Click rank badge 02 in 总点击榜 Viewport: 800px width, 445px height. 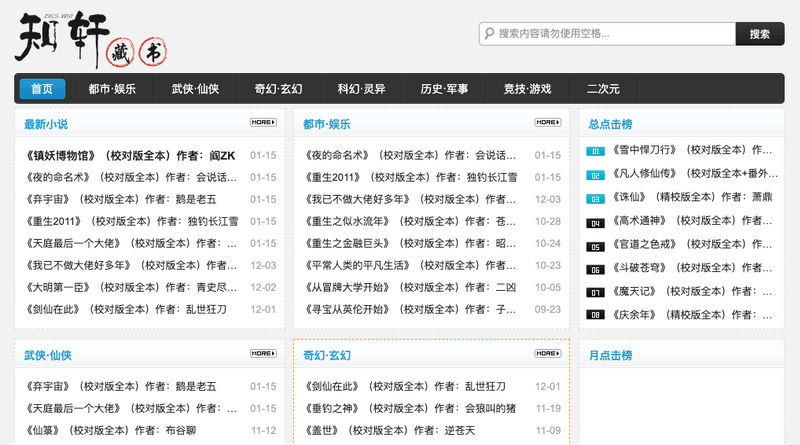595,176
